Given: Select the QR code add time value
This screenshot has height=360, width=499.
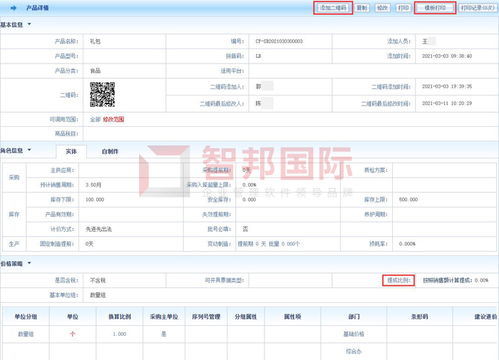Looking at the screenshot, I should pos(447,86).
